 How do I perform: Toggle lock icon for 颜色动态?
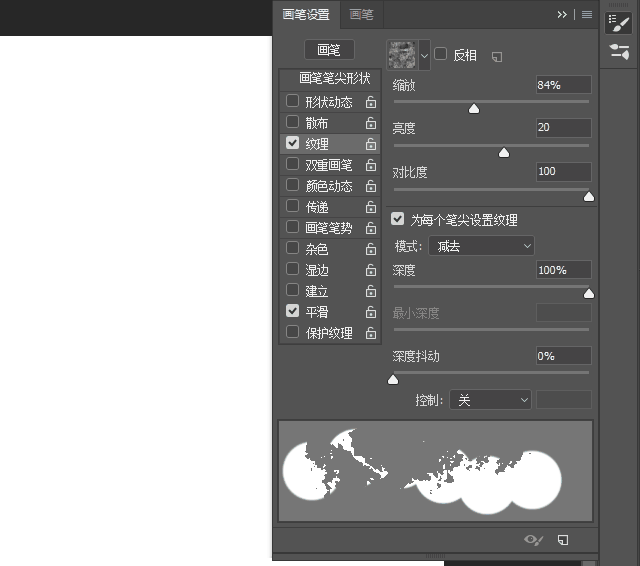tap(371, 186)
